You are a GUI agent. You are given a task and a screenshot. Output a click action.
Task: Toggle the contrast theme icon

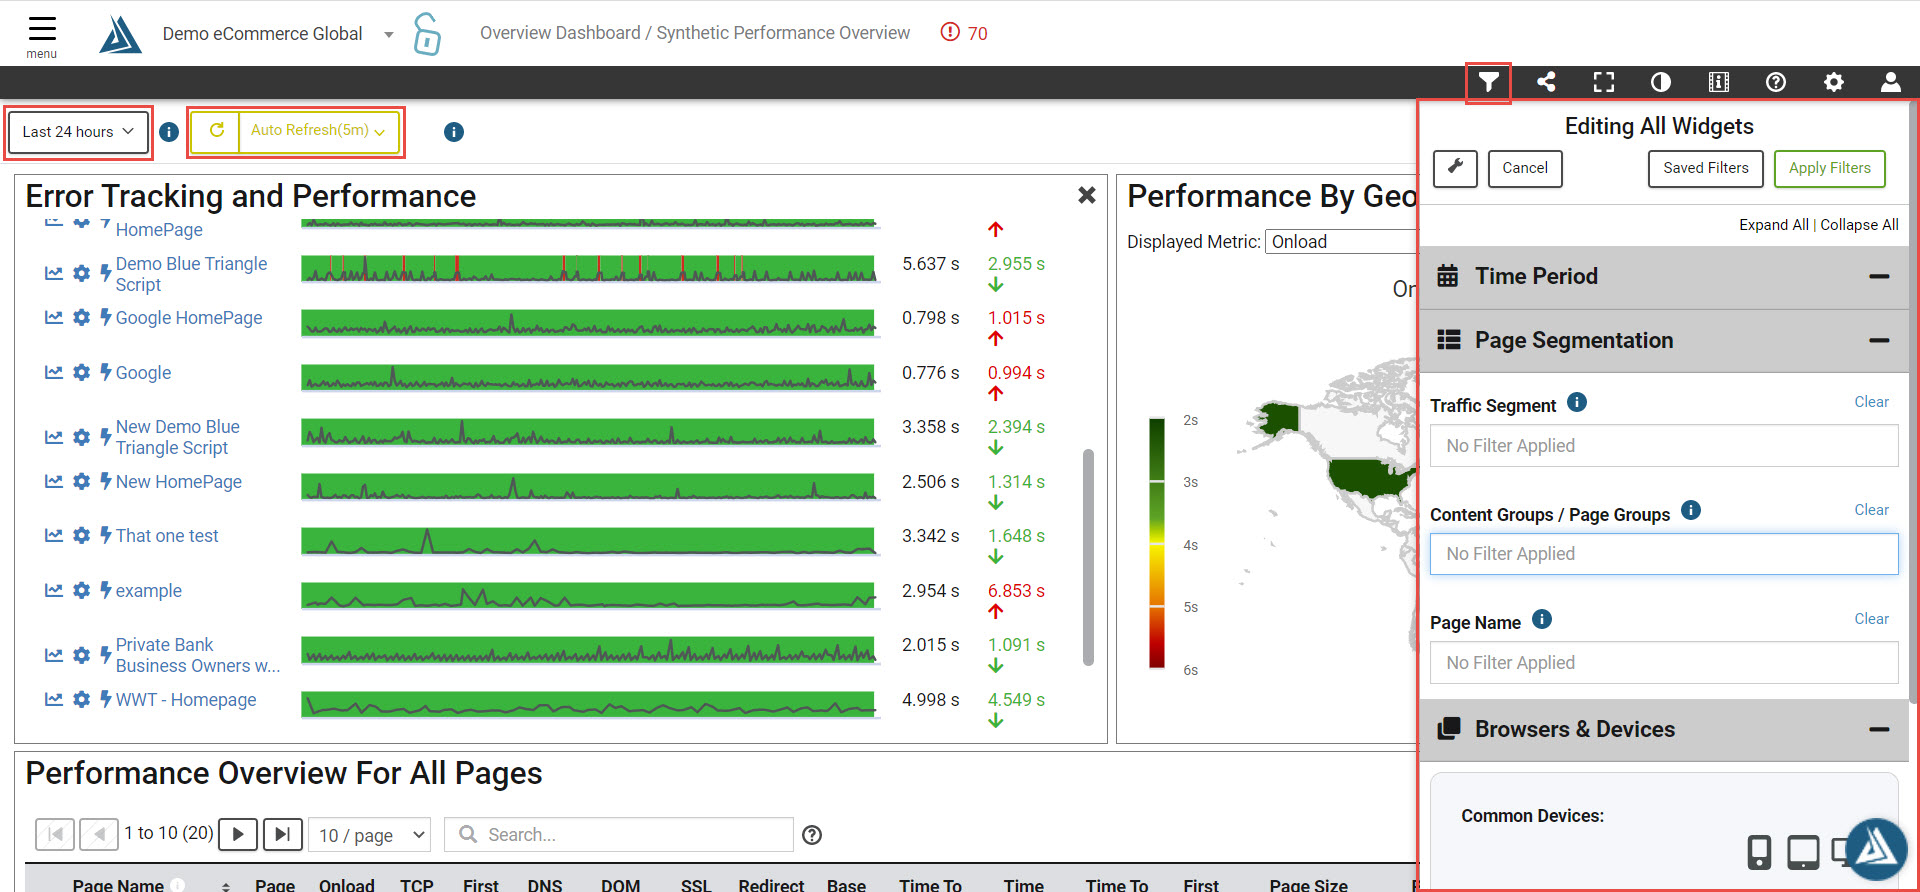pos(1661,82)
